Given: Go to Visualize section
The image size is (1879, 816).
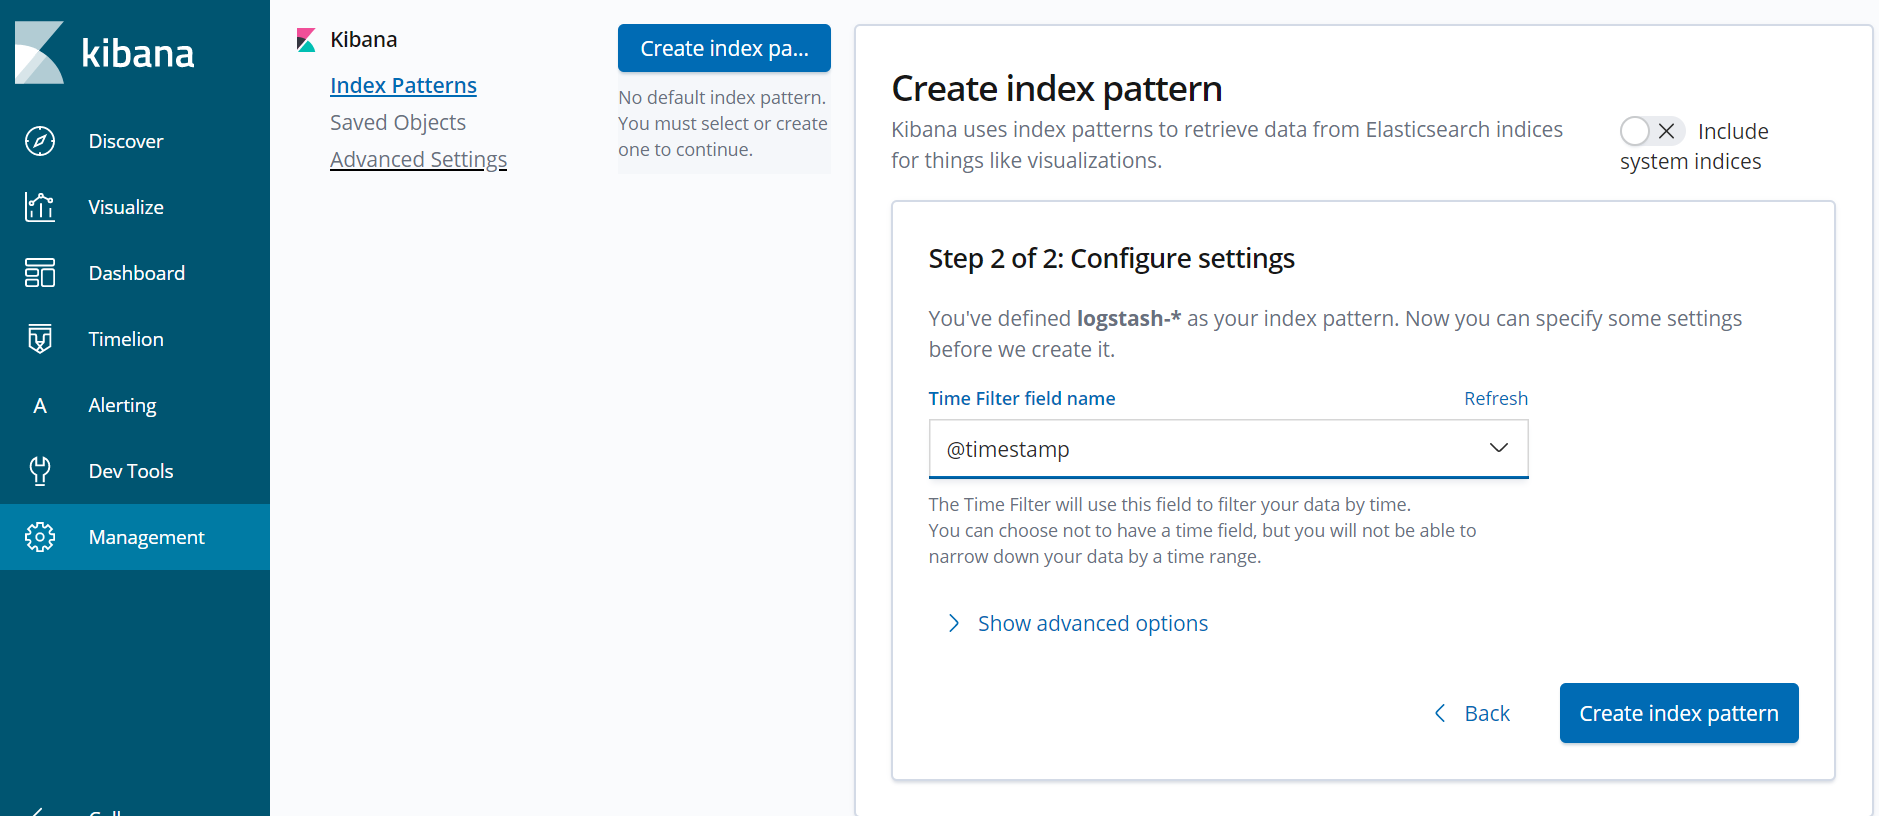Looking at the screenshot, I should point(126,207).
